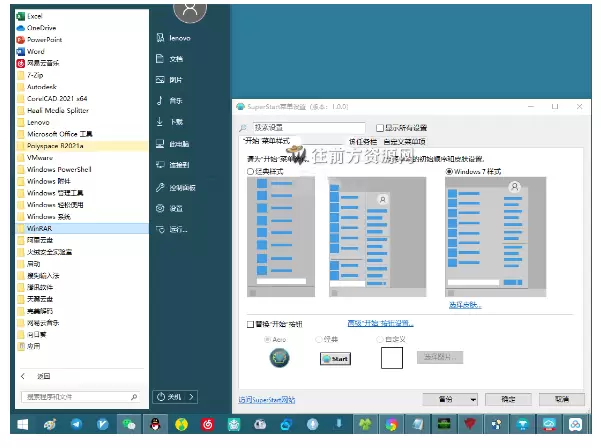
Task: Switch to the 任务栏 tab
Action: [x=362, y=141]
